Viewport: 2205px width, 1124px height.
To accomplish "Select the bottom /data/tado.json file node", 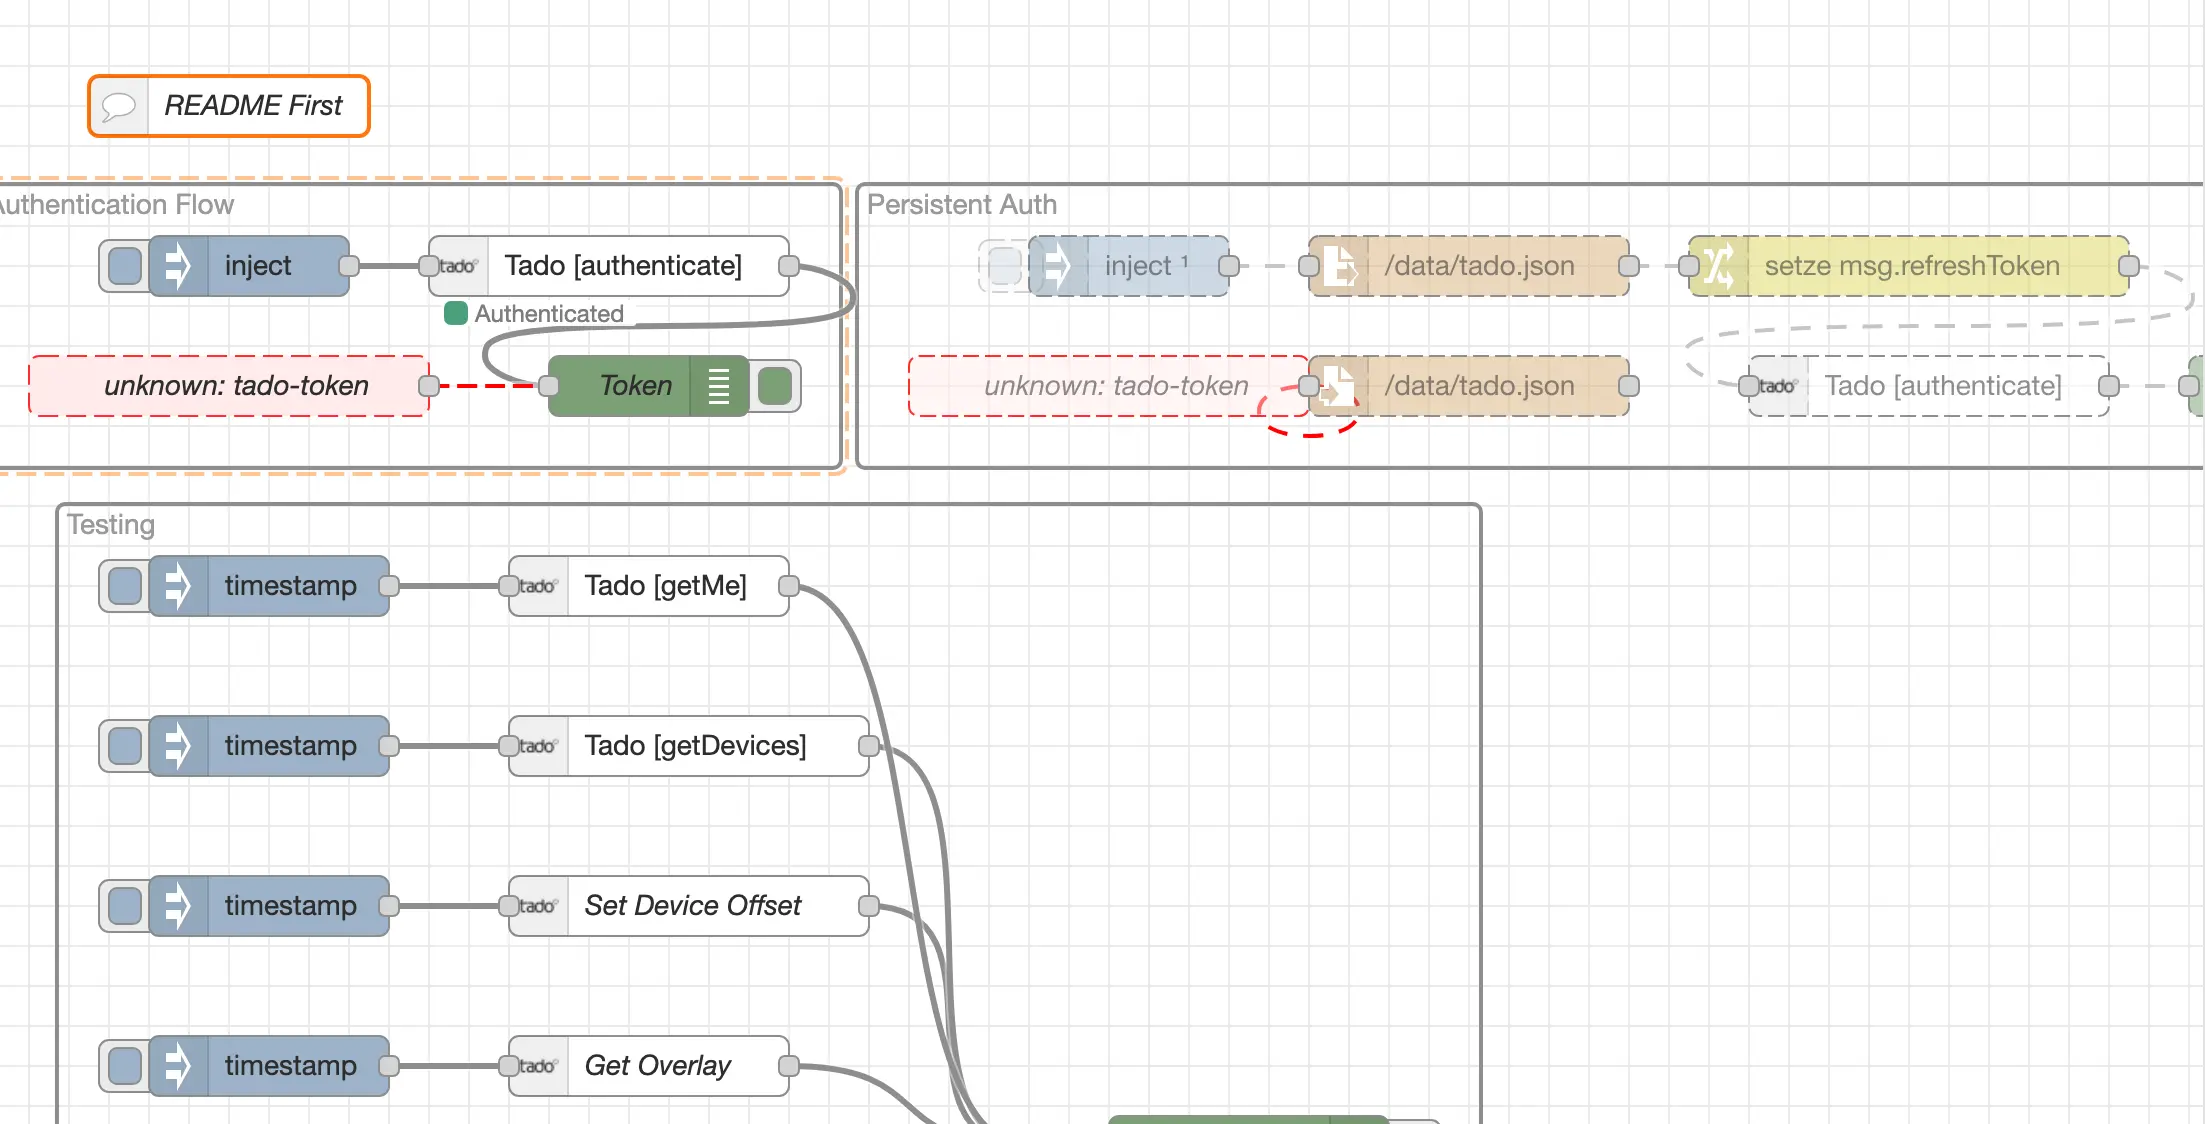I will [x=1469, y=386].
